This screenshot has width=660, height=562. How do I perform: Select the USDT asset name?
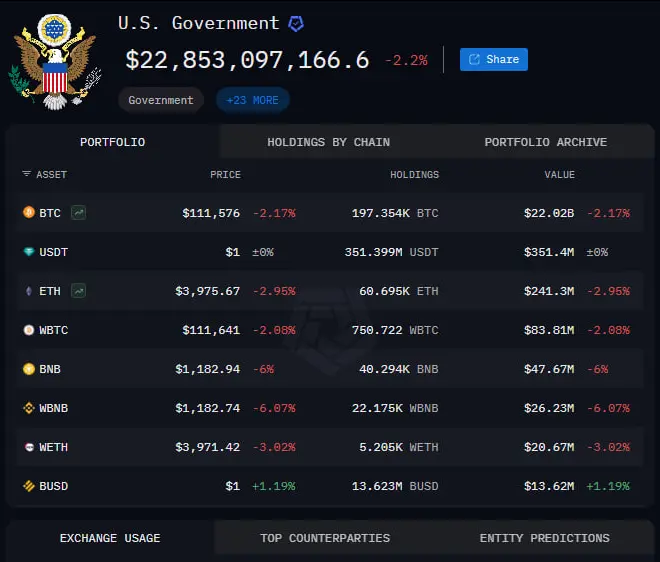pyautogui.click(x=53, y=252)
